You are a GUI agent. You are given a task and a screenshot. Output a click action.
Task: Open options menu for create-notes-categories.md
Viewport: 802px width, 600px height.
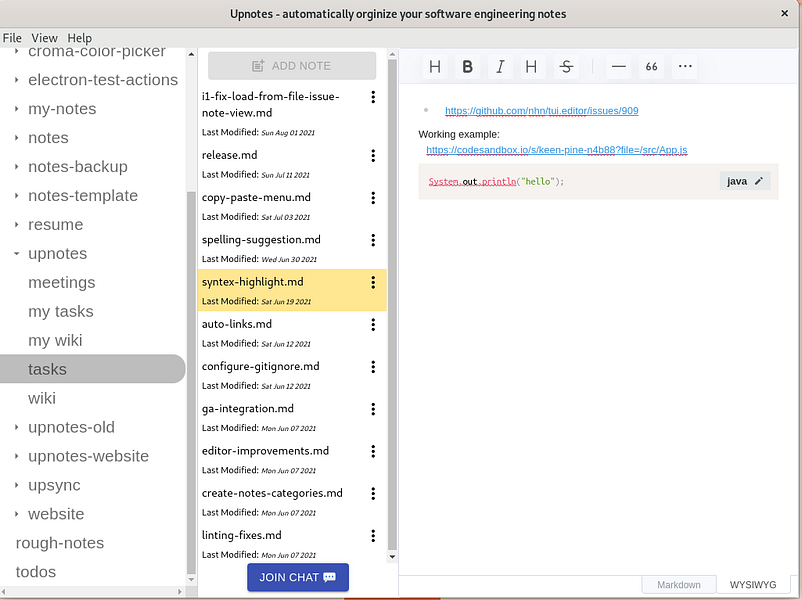point(373,494)
